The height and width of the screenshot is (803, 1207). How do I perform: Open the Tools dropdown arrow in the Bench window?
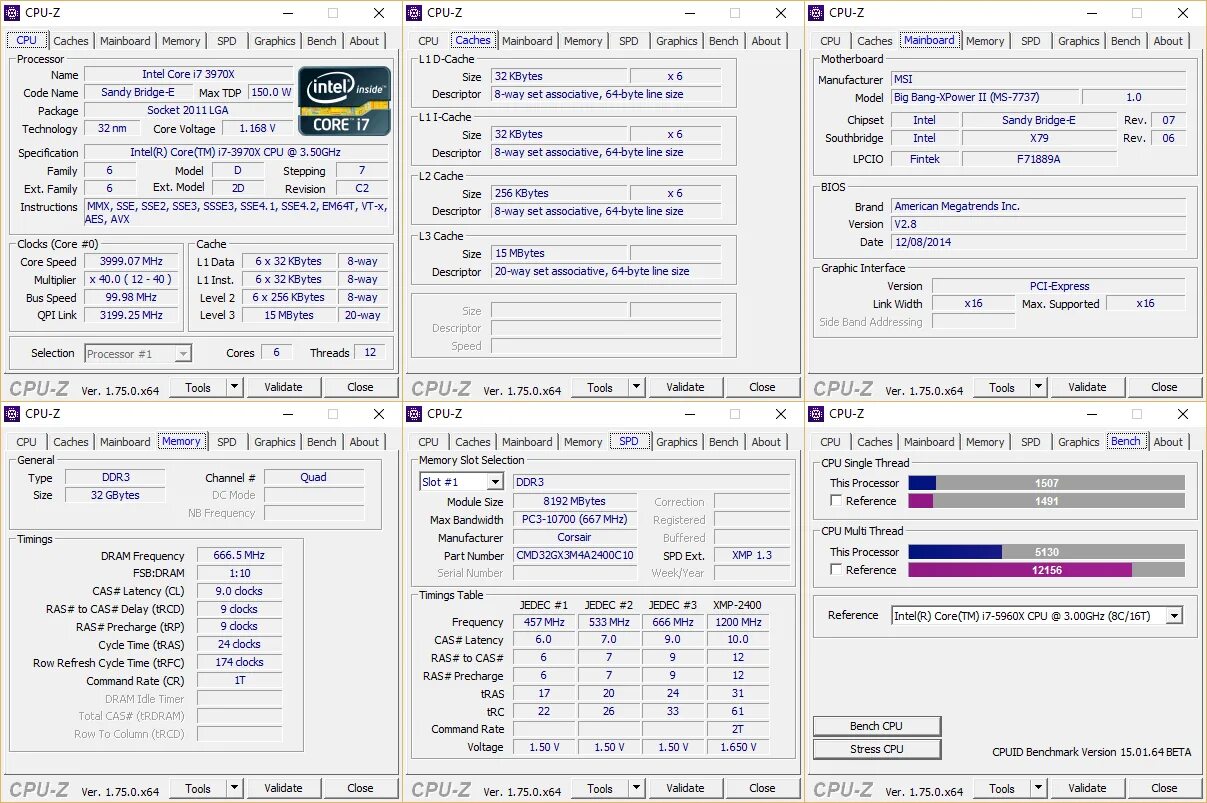(1038, 788)
